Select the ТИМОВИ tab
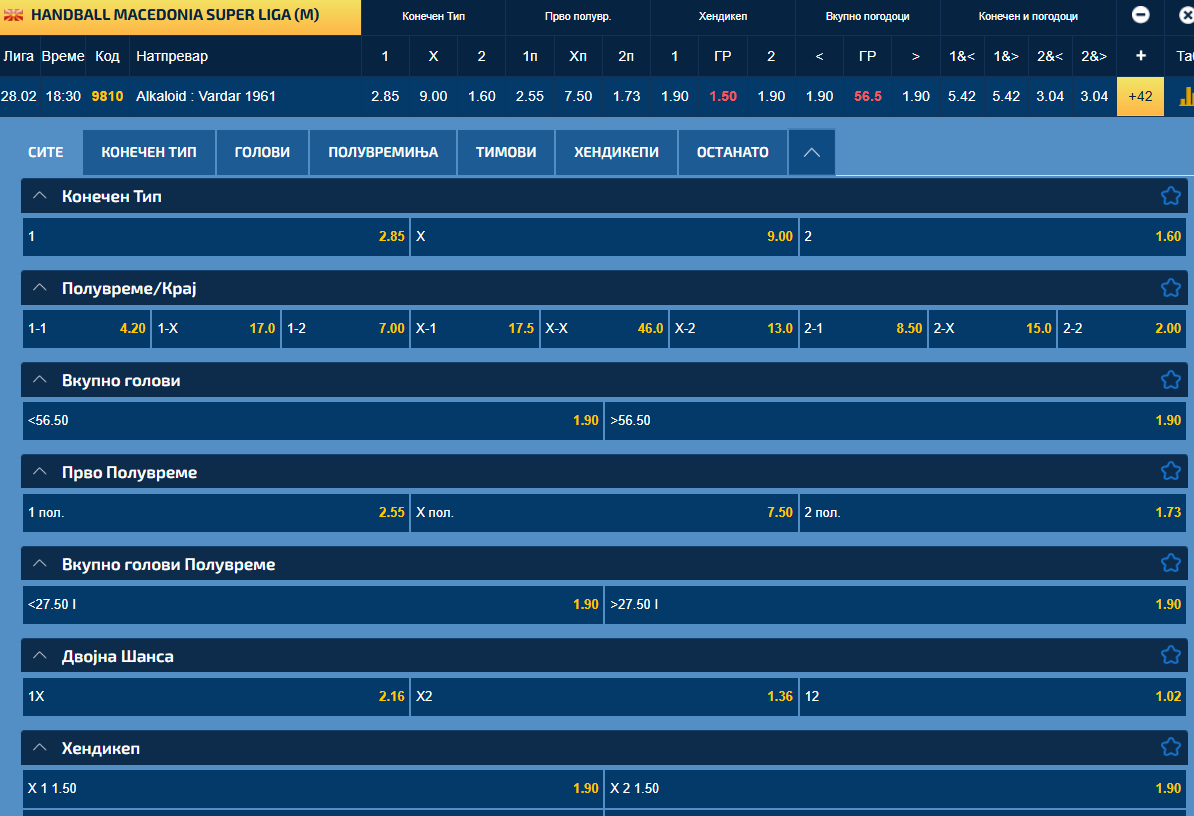 point(506,153)
